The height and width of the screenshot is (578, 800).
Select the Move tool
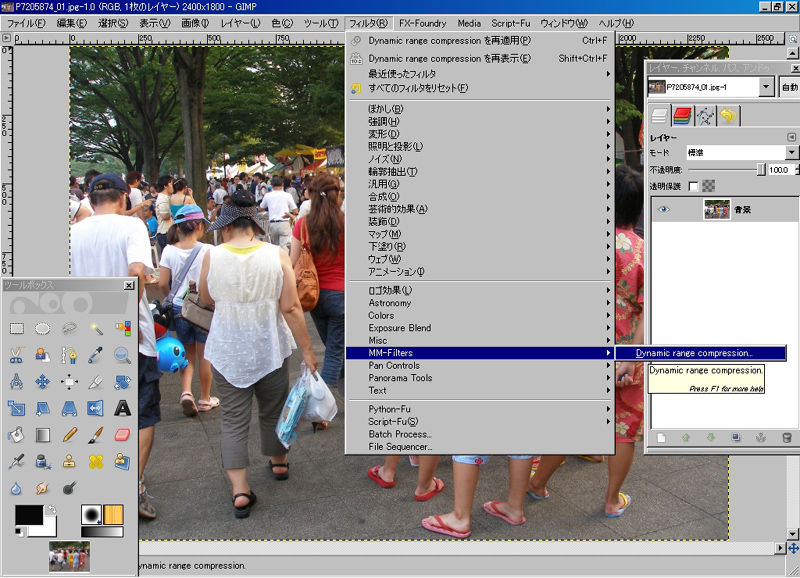click(43, 382)
